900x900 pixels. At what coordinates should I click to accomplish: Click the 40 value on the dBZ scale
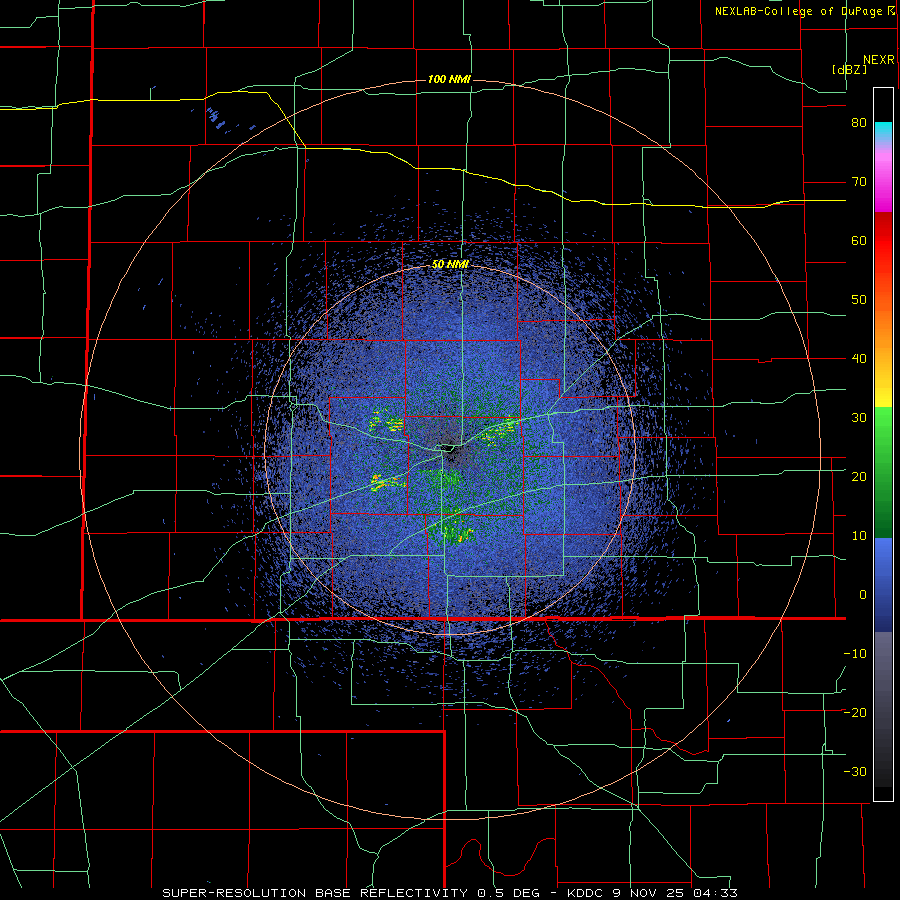[x=859, y=359]
